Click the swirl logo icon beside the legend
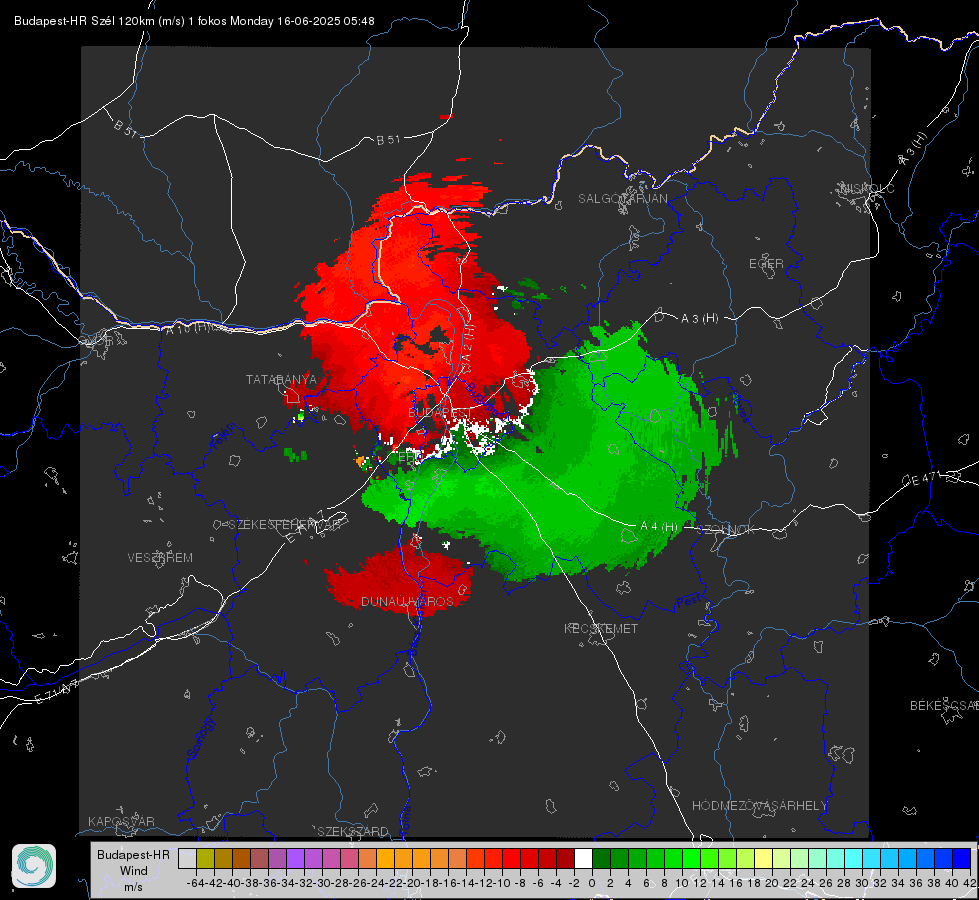 click(34, 866)
